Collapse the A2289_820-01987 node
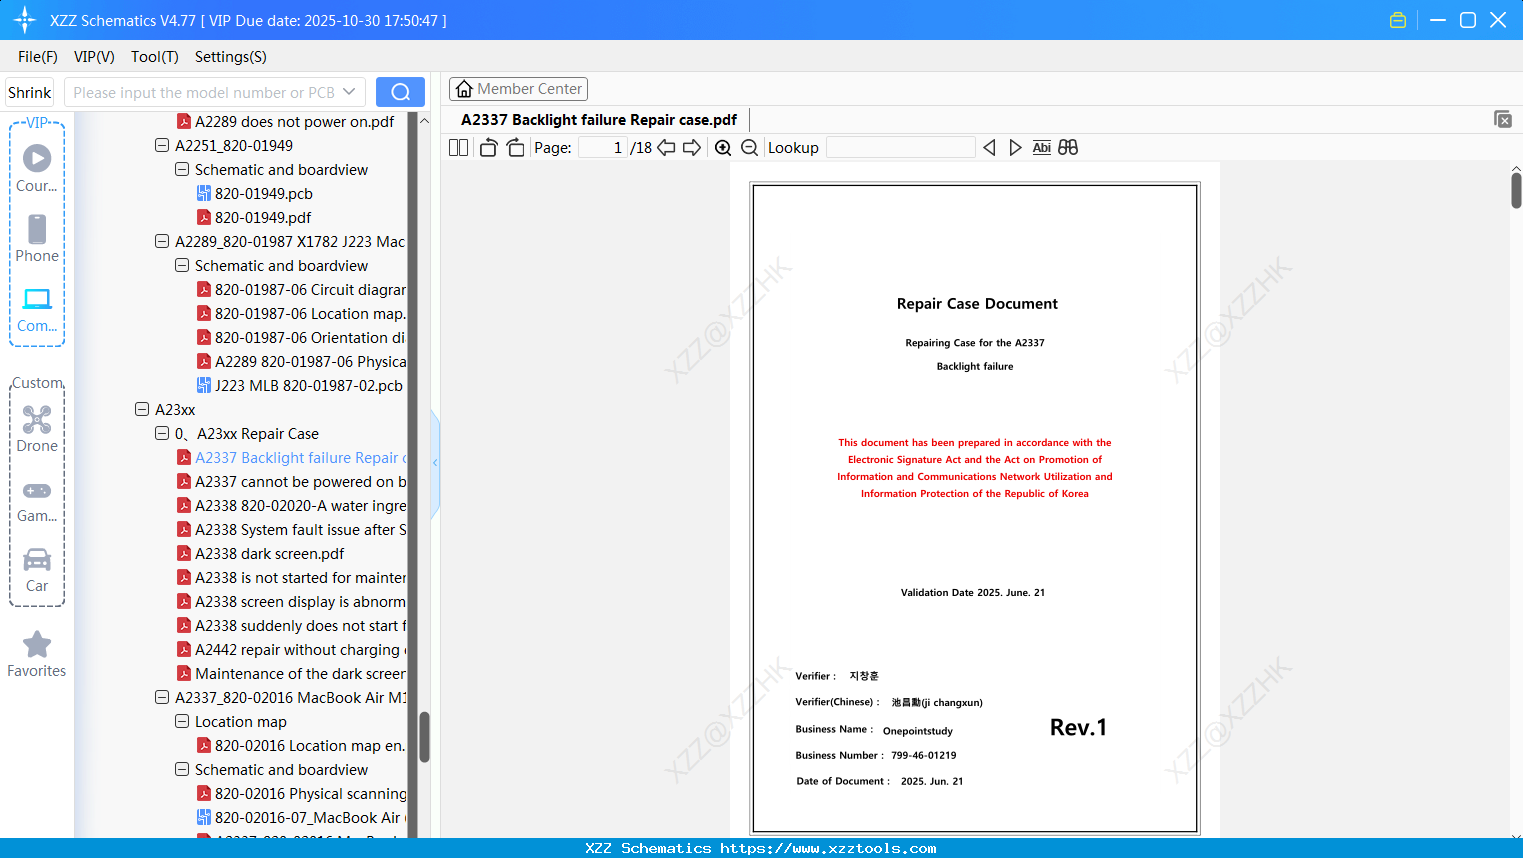This screenshot has height=858, width=1523. (x=162, y=241)
